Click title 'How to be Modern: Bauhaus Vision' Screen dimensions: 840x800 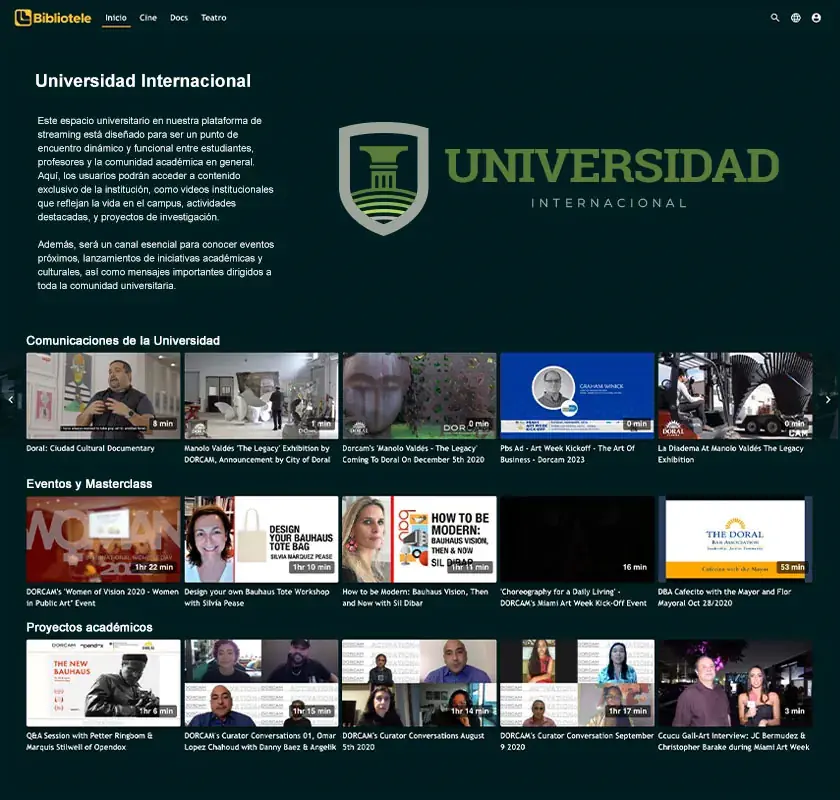point(415,597)
